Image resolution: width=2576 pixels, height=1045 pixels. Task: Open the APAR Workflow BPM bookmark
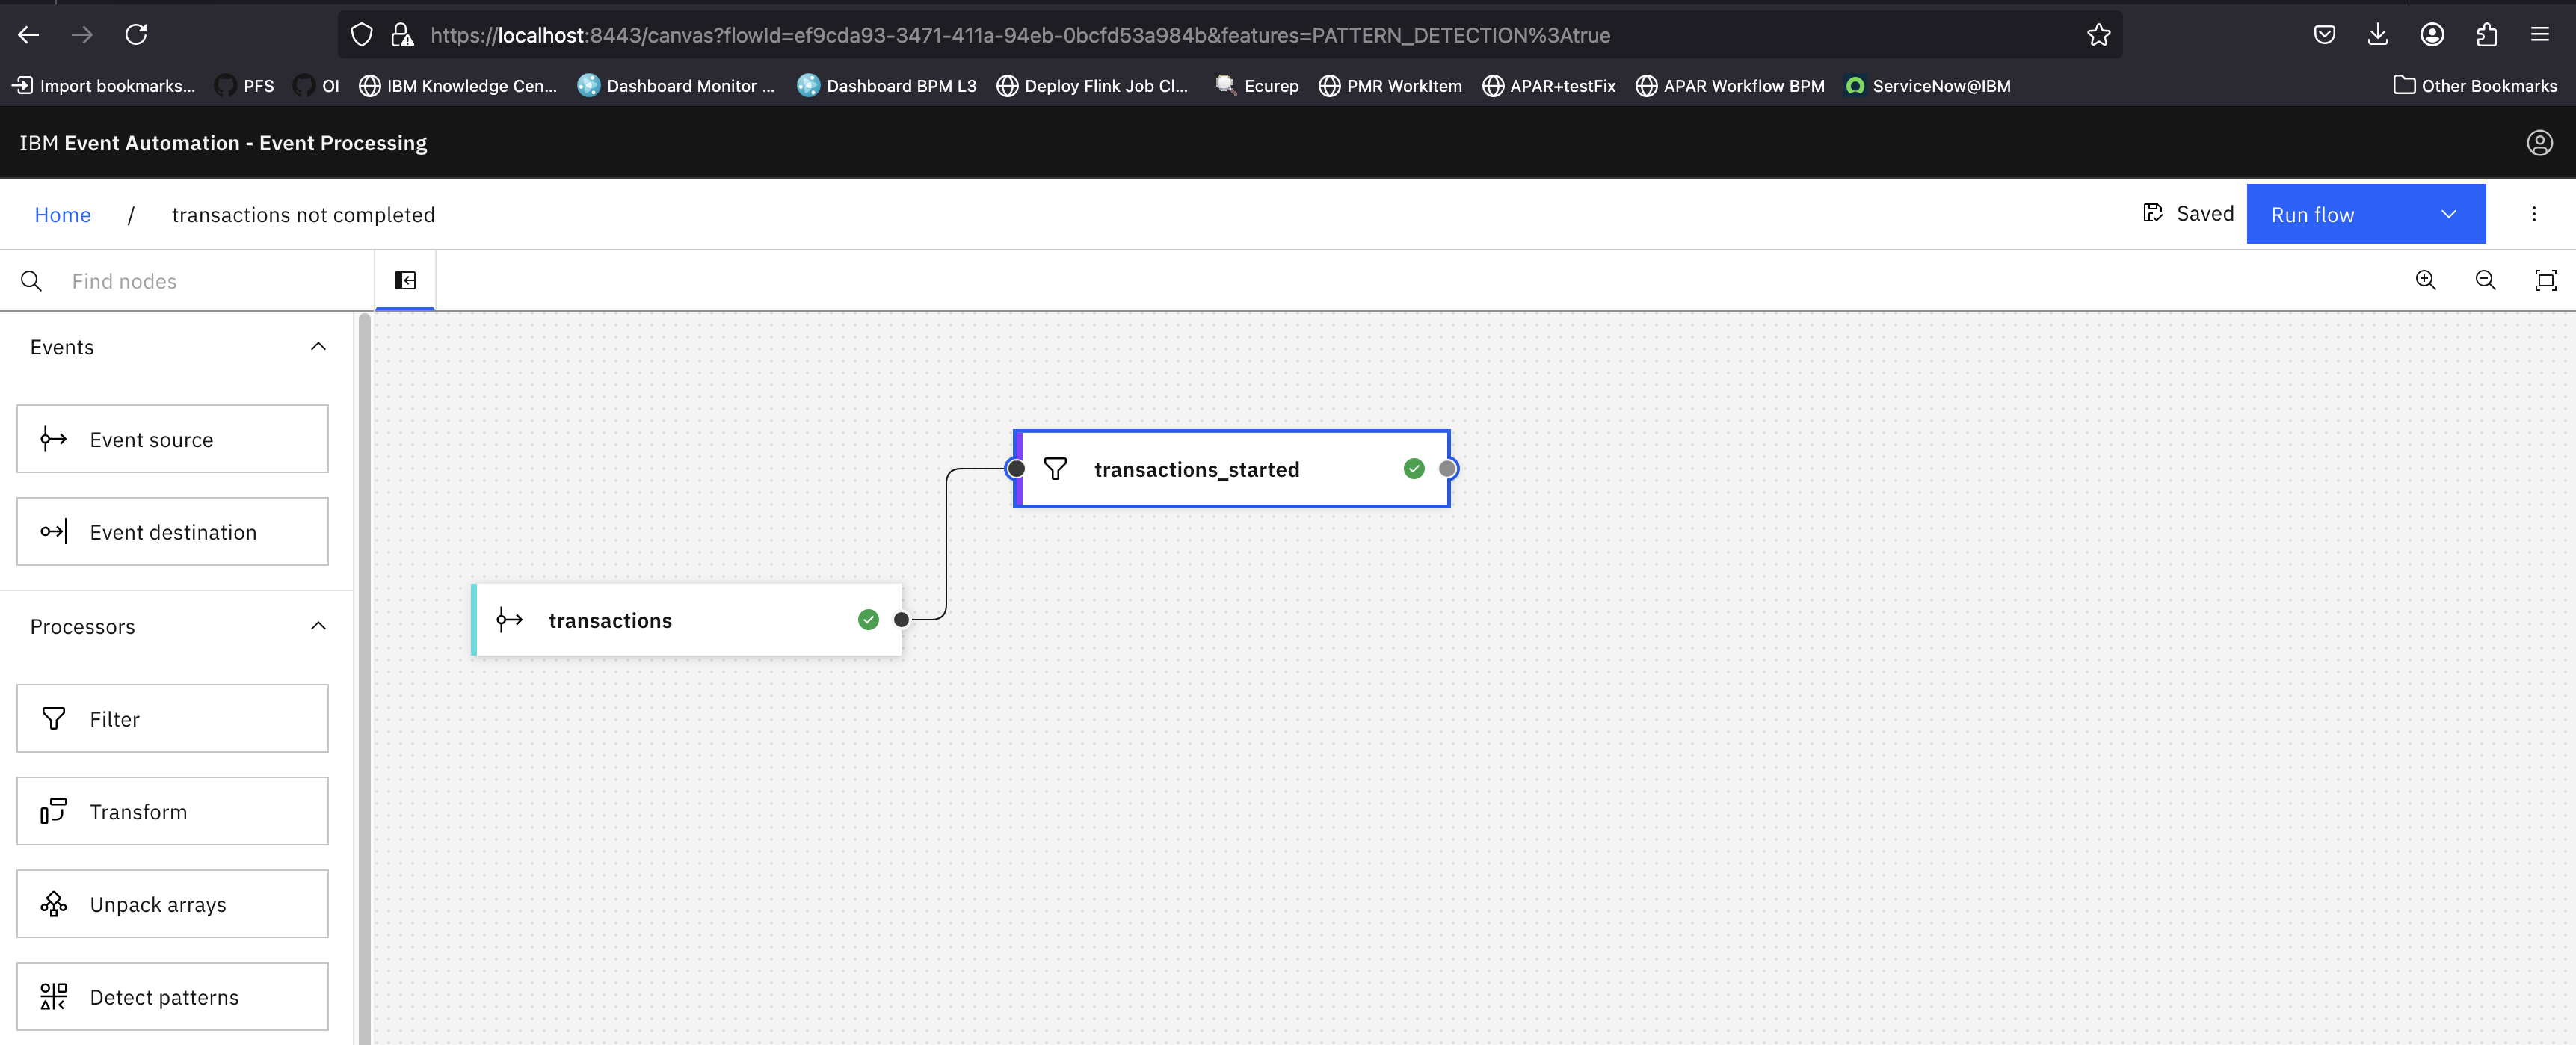[1730, 86]
